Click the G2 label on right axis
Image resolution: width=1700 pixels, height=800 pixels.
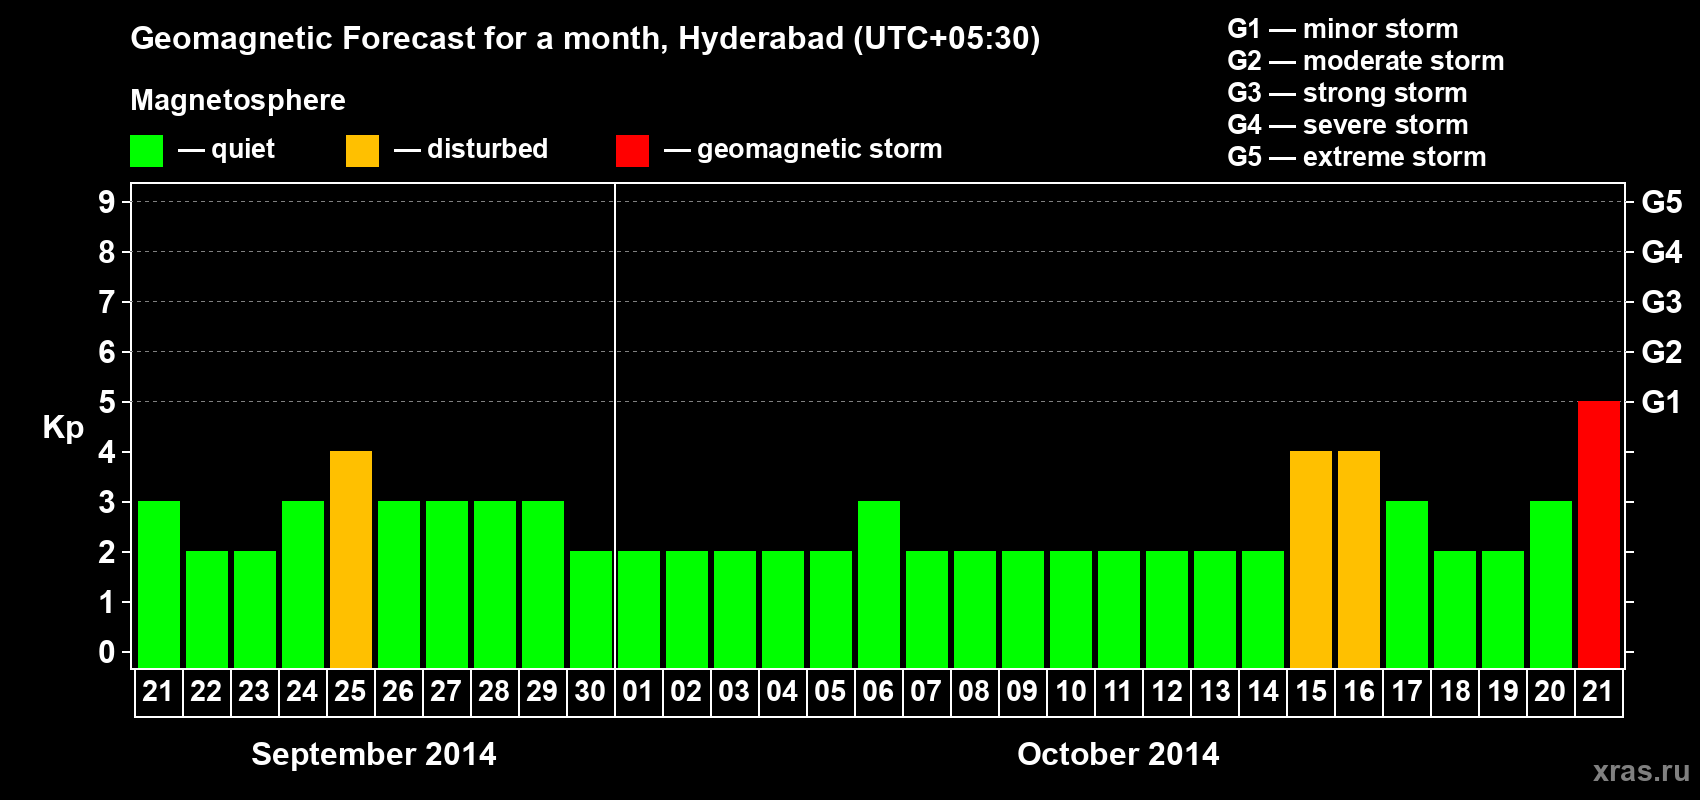coord(1661,352)
